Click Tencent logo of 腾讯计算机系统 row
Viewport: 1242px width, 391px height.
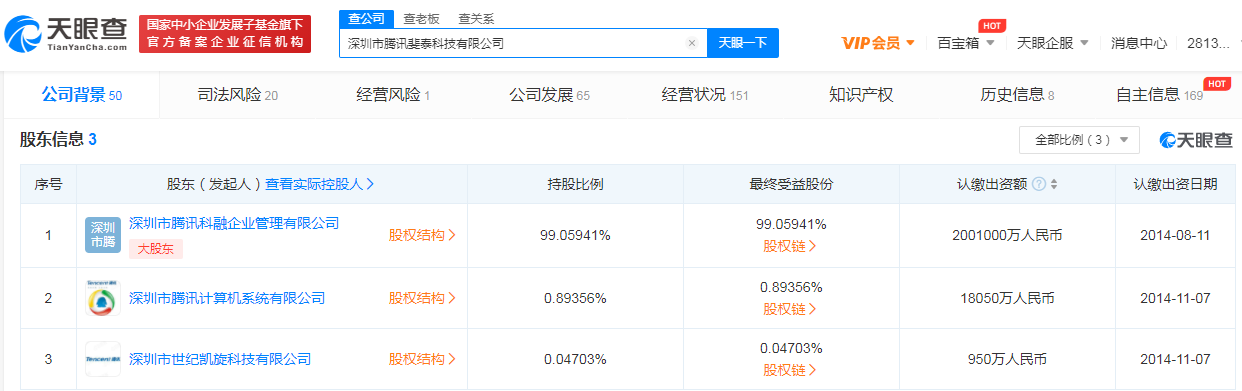pyautogui.click(x=103, y=297)
